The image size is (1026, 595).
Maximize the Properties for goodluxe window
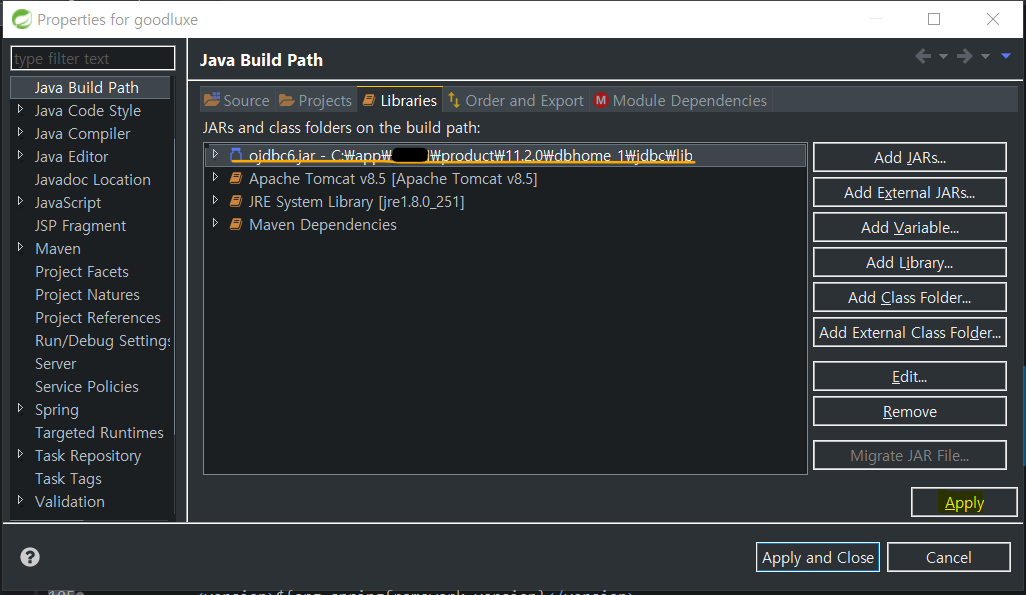[934, 19]
